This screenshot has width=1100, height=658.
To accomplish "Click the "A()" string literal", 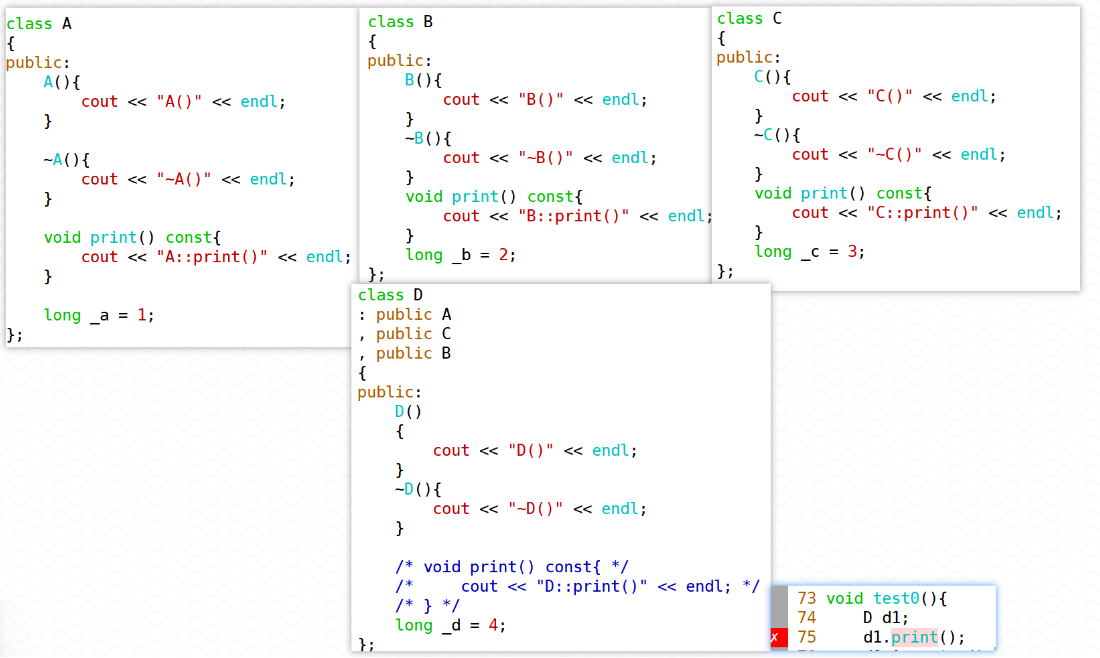I will point(180,102).
